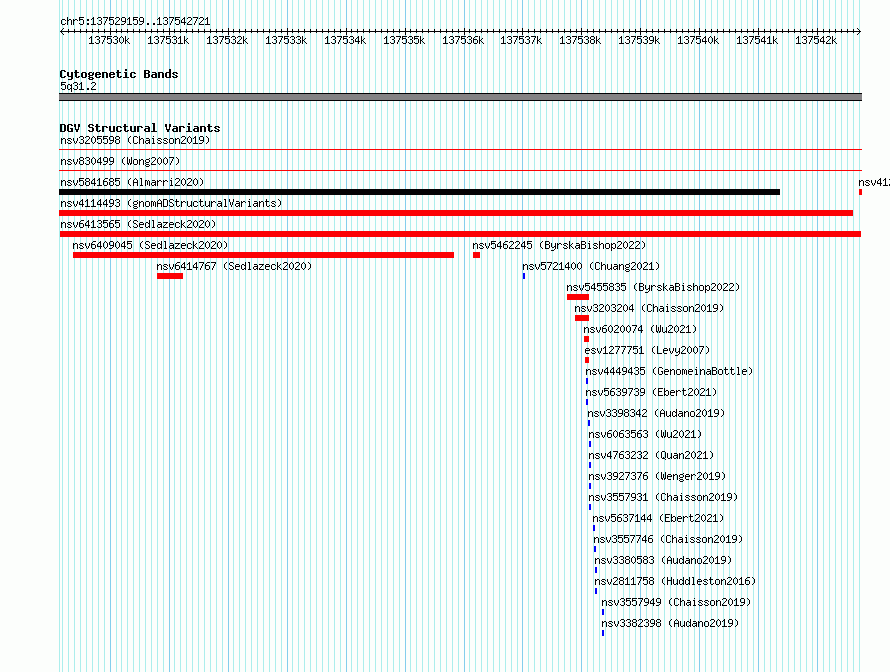Select nsv3557746 (Chaisson2019) label
This screenshot has width=890, height=672.
point(668,539)
